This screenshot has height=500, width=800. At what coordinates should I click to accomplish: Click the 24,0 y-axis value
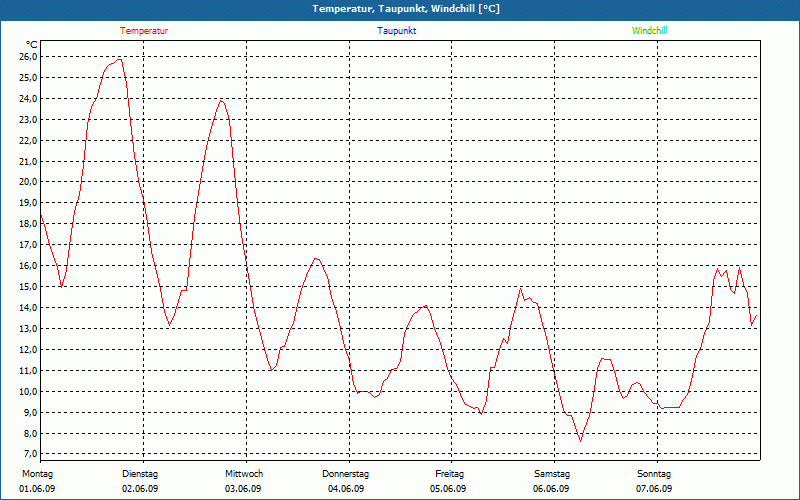tap(29, 98)
